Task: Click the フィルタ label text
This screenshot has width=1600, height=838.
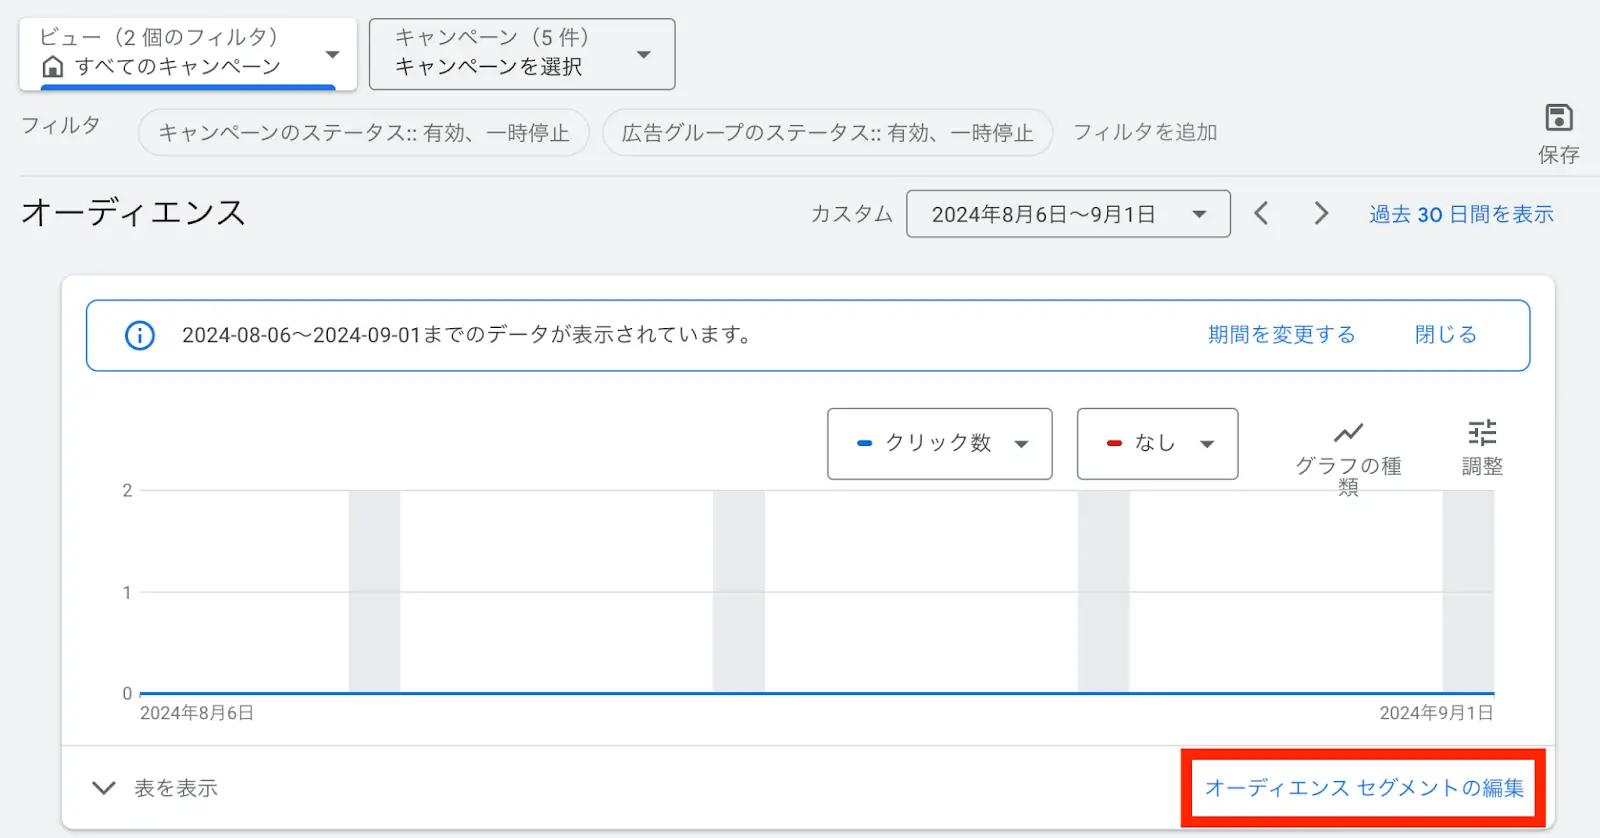Action: (x=60, y=125)
